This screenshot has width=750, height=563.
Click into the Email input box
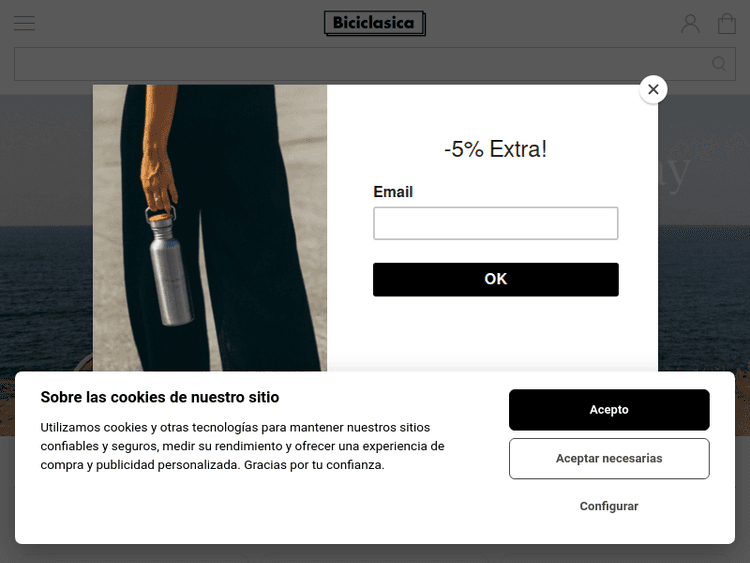tap(496, 223)
